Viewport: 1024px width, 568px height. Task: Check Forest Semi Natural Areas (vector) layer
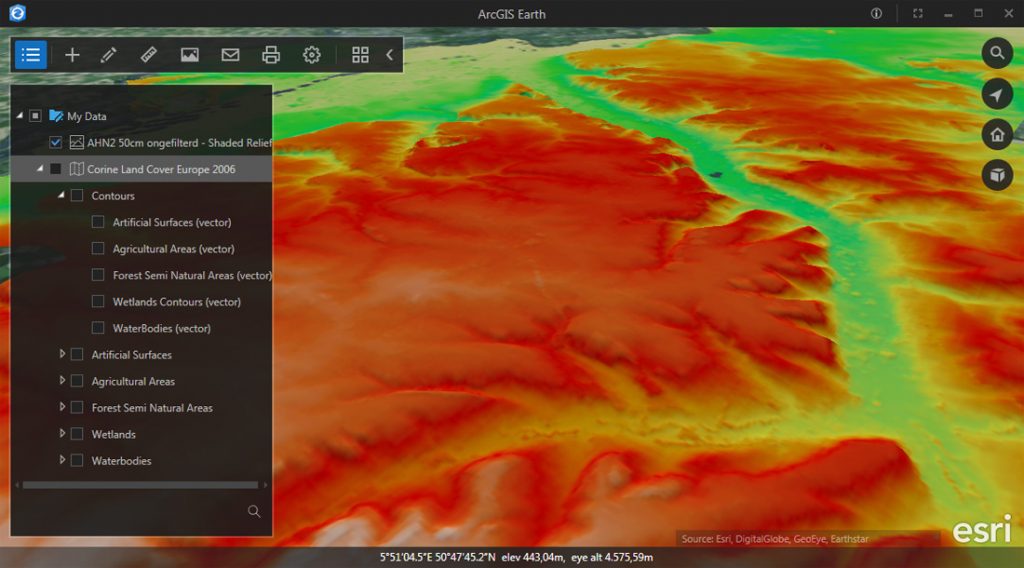pos(98,275)
